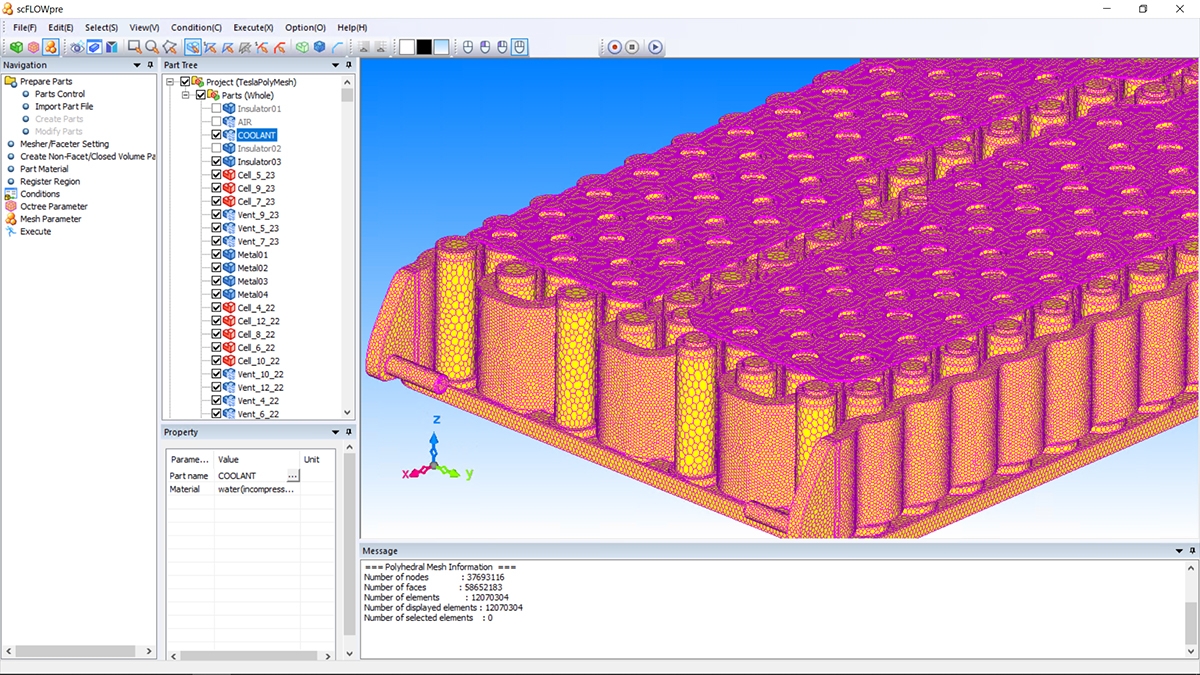The width and height of the screenshot is (1200, 675).
Task: Enable the Insulator01 part checkbox
Action: point(216,108)
